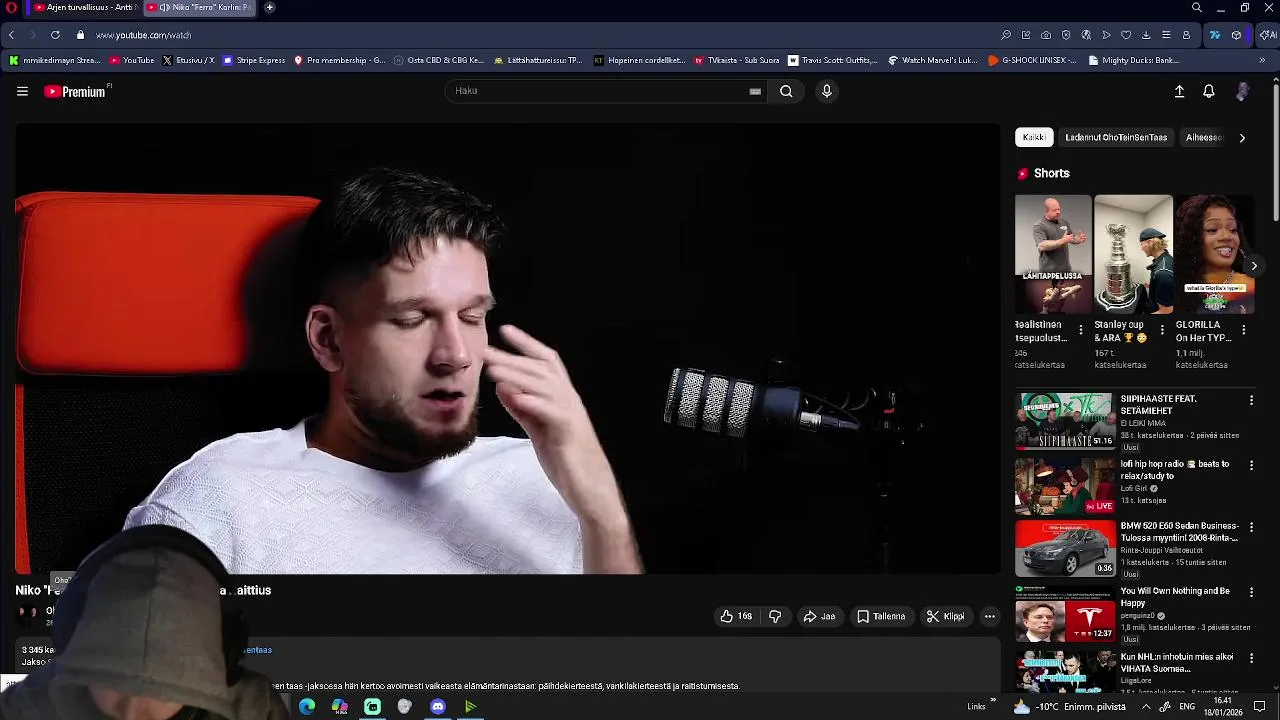Show hidden system tray icons
Image resolution: width=1280 pixels, height=720 pixels.
point(1146,707)
